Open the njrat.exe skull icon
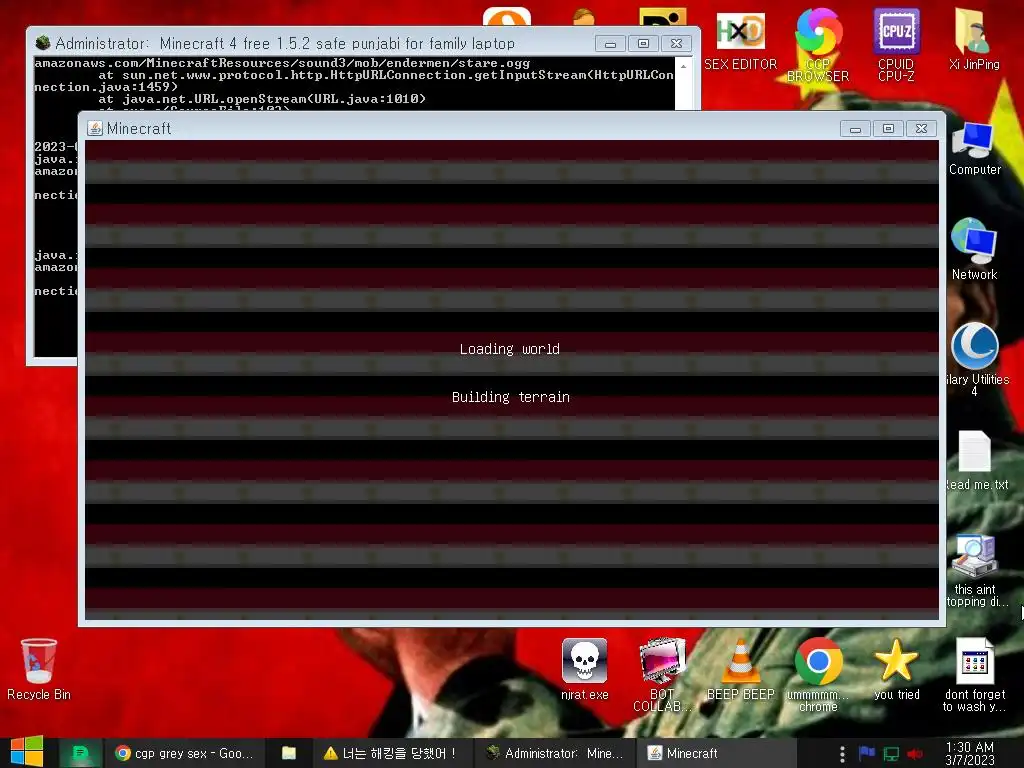This screenshot has width=1024, height=768. point(584,669)
